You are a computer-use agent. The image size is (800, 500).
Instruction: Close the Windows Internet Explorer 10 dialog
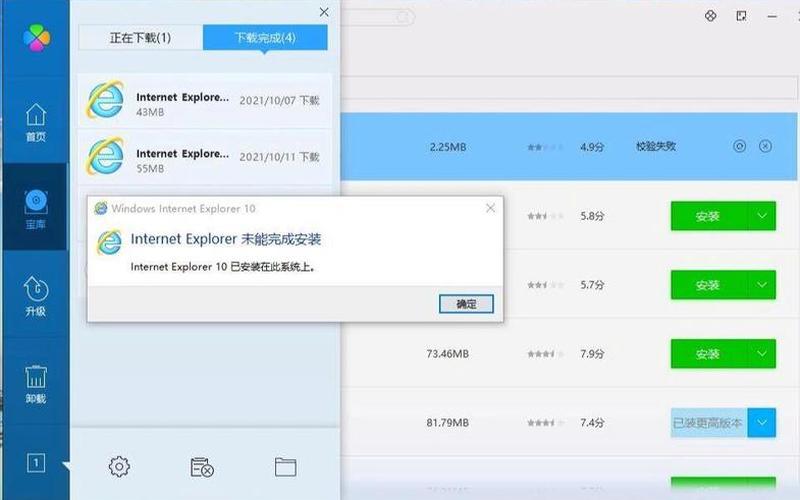click(x=490, y=208)
